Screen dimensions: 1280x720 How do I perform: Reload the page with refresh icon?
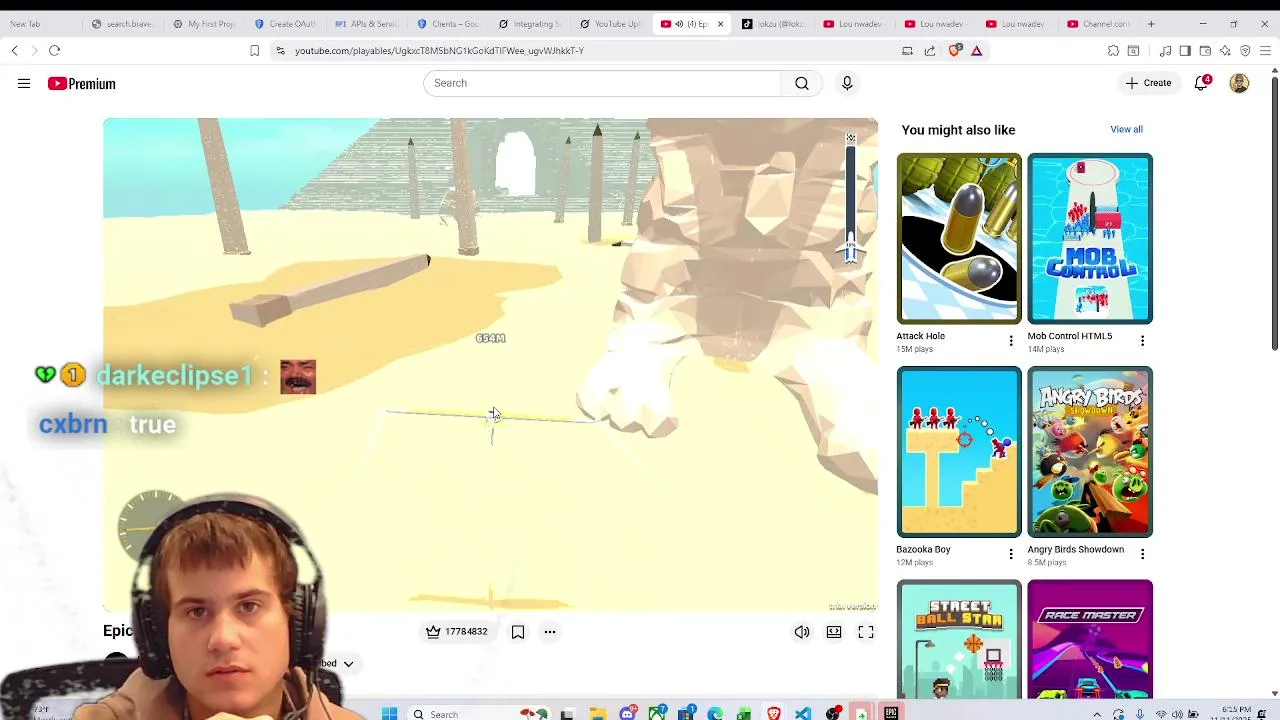tap(55, 50)
